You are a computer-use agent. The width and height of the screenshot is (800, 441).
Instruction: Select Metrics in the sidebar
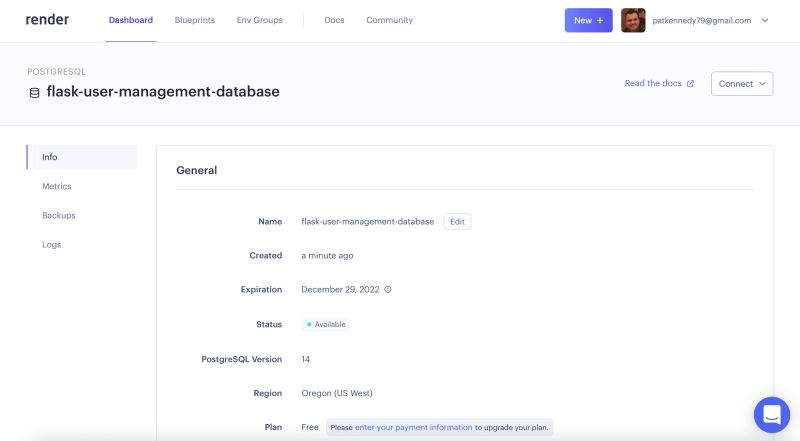(57, 186)
